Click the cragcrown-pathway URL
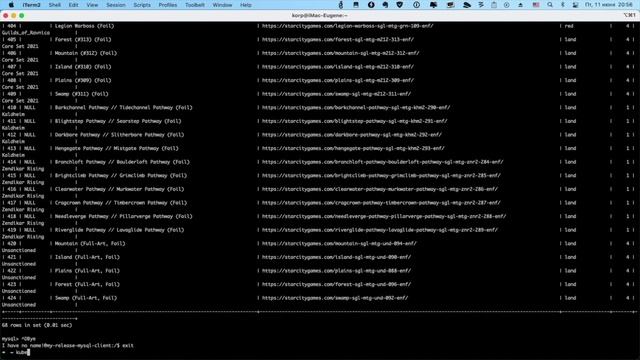The width and height of the screenshot is (640, 360). click(381, 203)
